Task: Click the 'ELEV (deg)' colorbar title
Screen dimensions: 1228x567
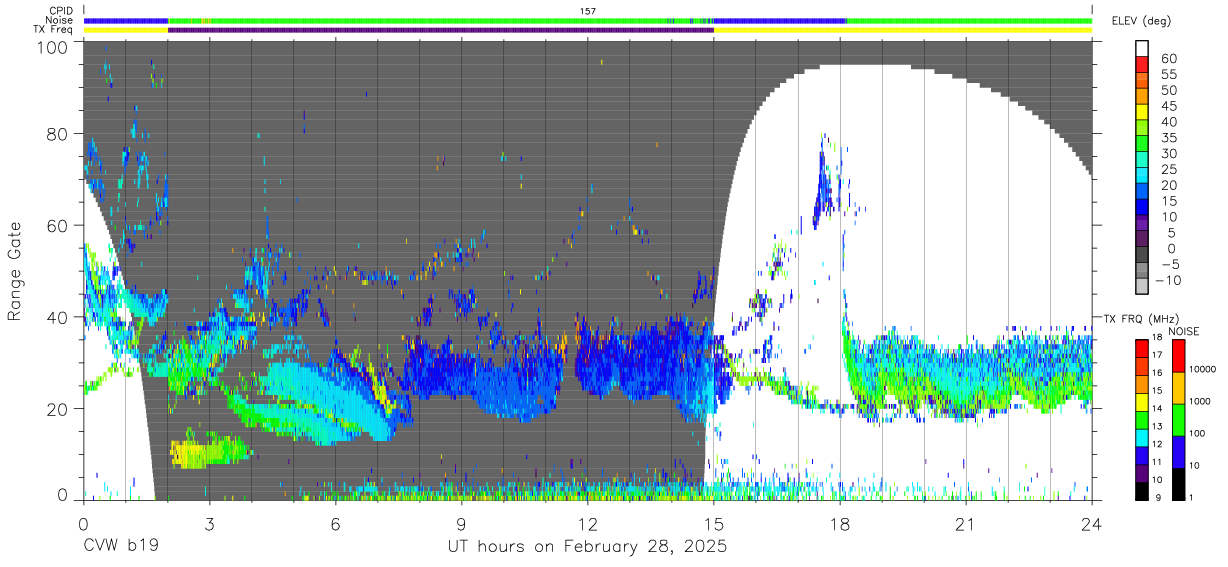Action: pyautogui.click(x=1140, y=21)
